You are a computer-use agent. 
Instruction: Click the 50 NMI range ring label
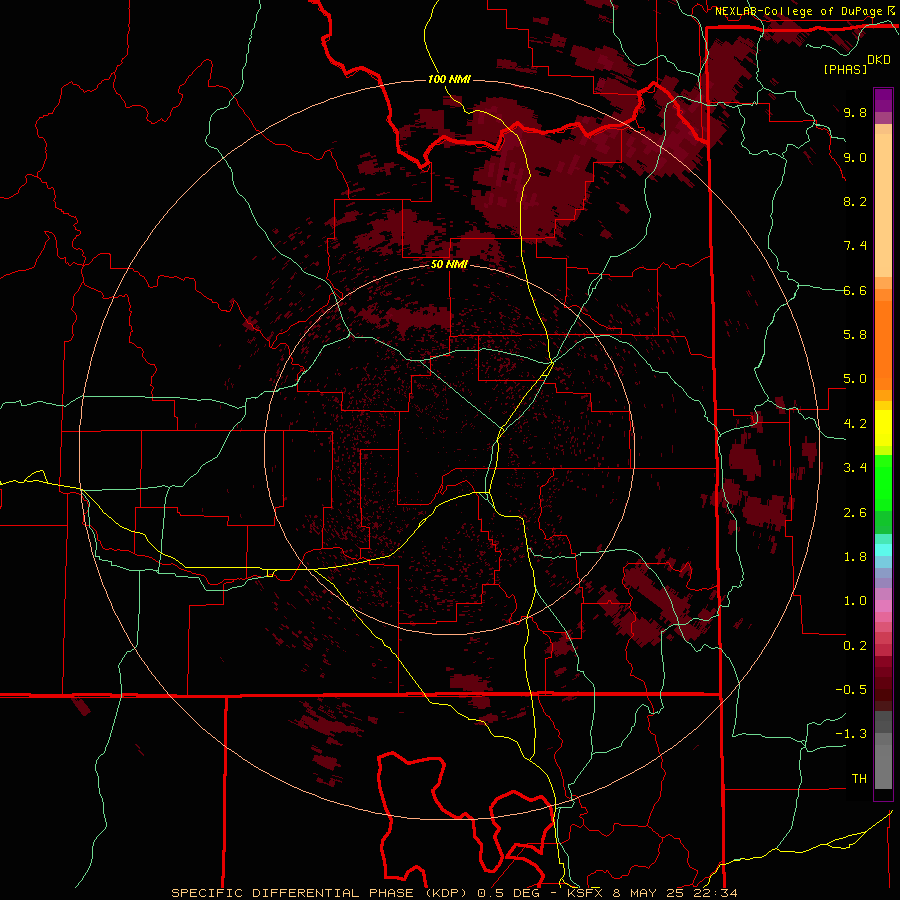click(449, 264)
